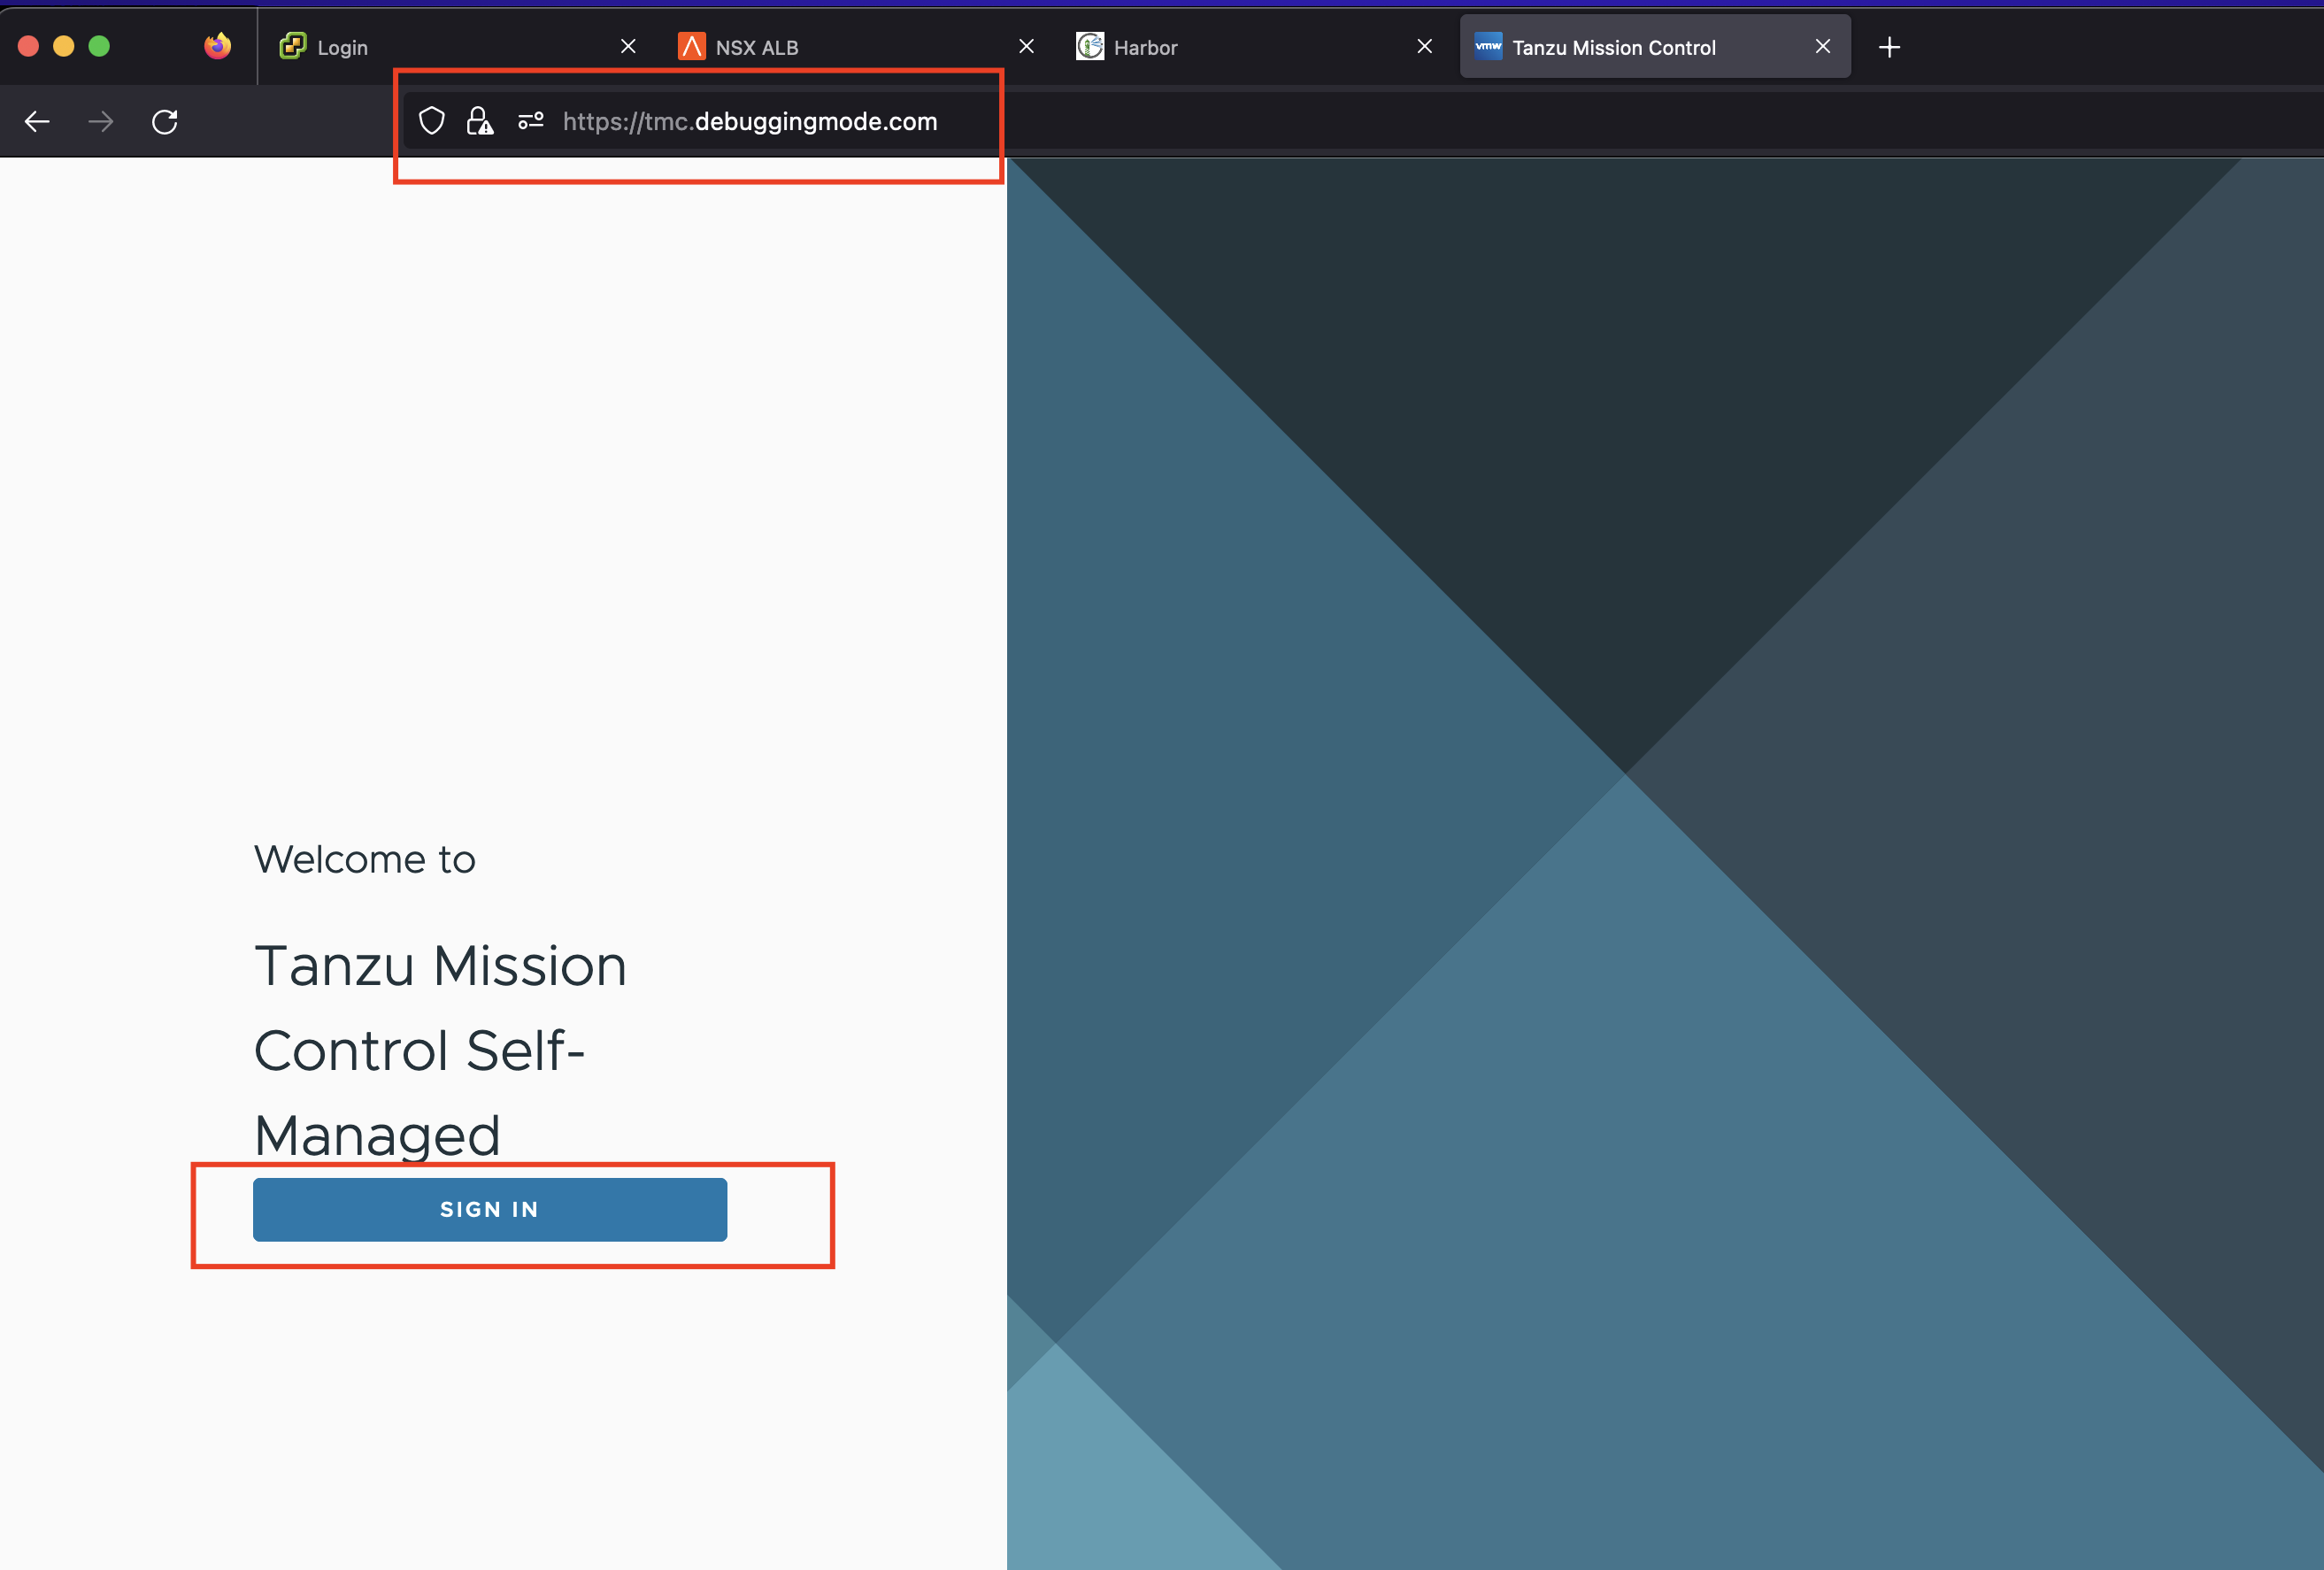
Task: Click the 'Welcome to' heading text
Action: click(365, 859)
